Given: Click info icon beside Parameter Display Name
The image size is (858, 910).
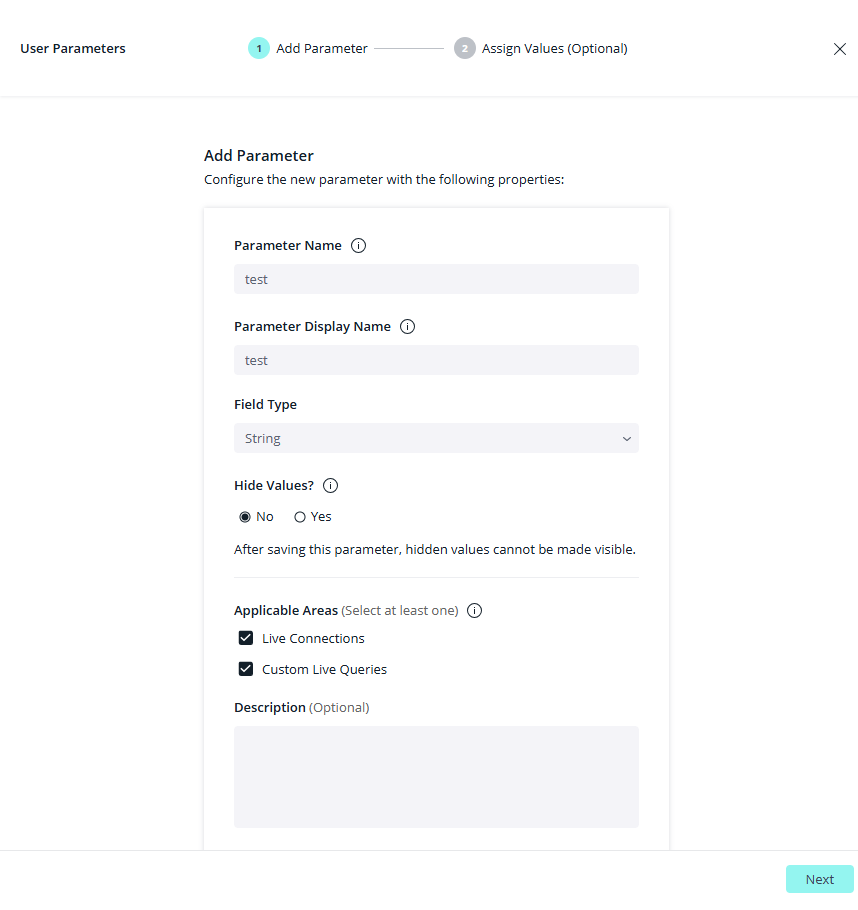Looking at the screenshot, I should tap(408, 327).
